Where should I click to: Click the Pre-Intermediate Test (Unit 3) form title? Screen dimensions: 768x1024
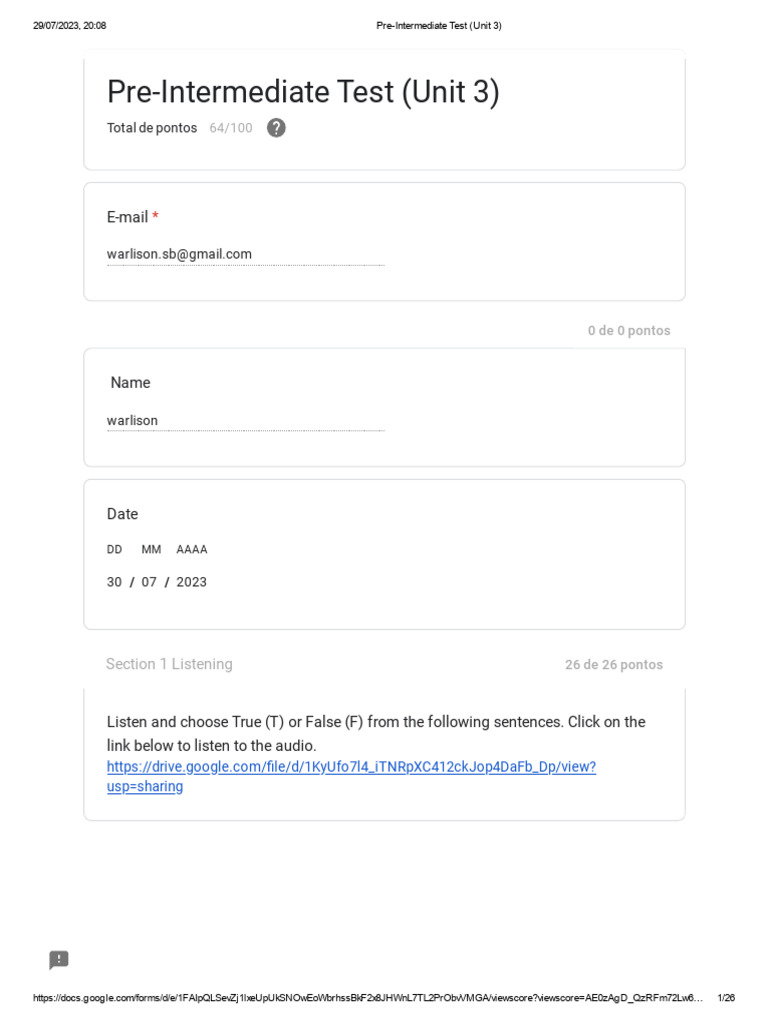click(x=303, y=92)
